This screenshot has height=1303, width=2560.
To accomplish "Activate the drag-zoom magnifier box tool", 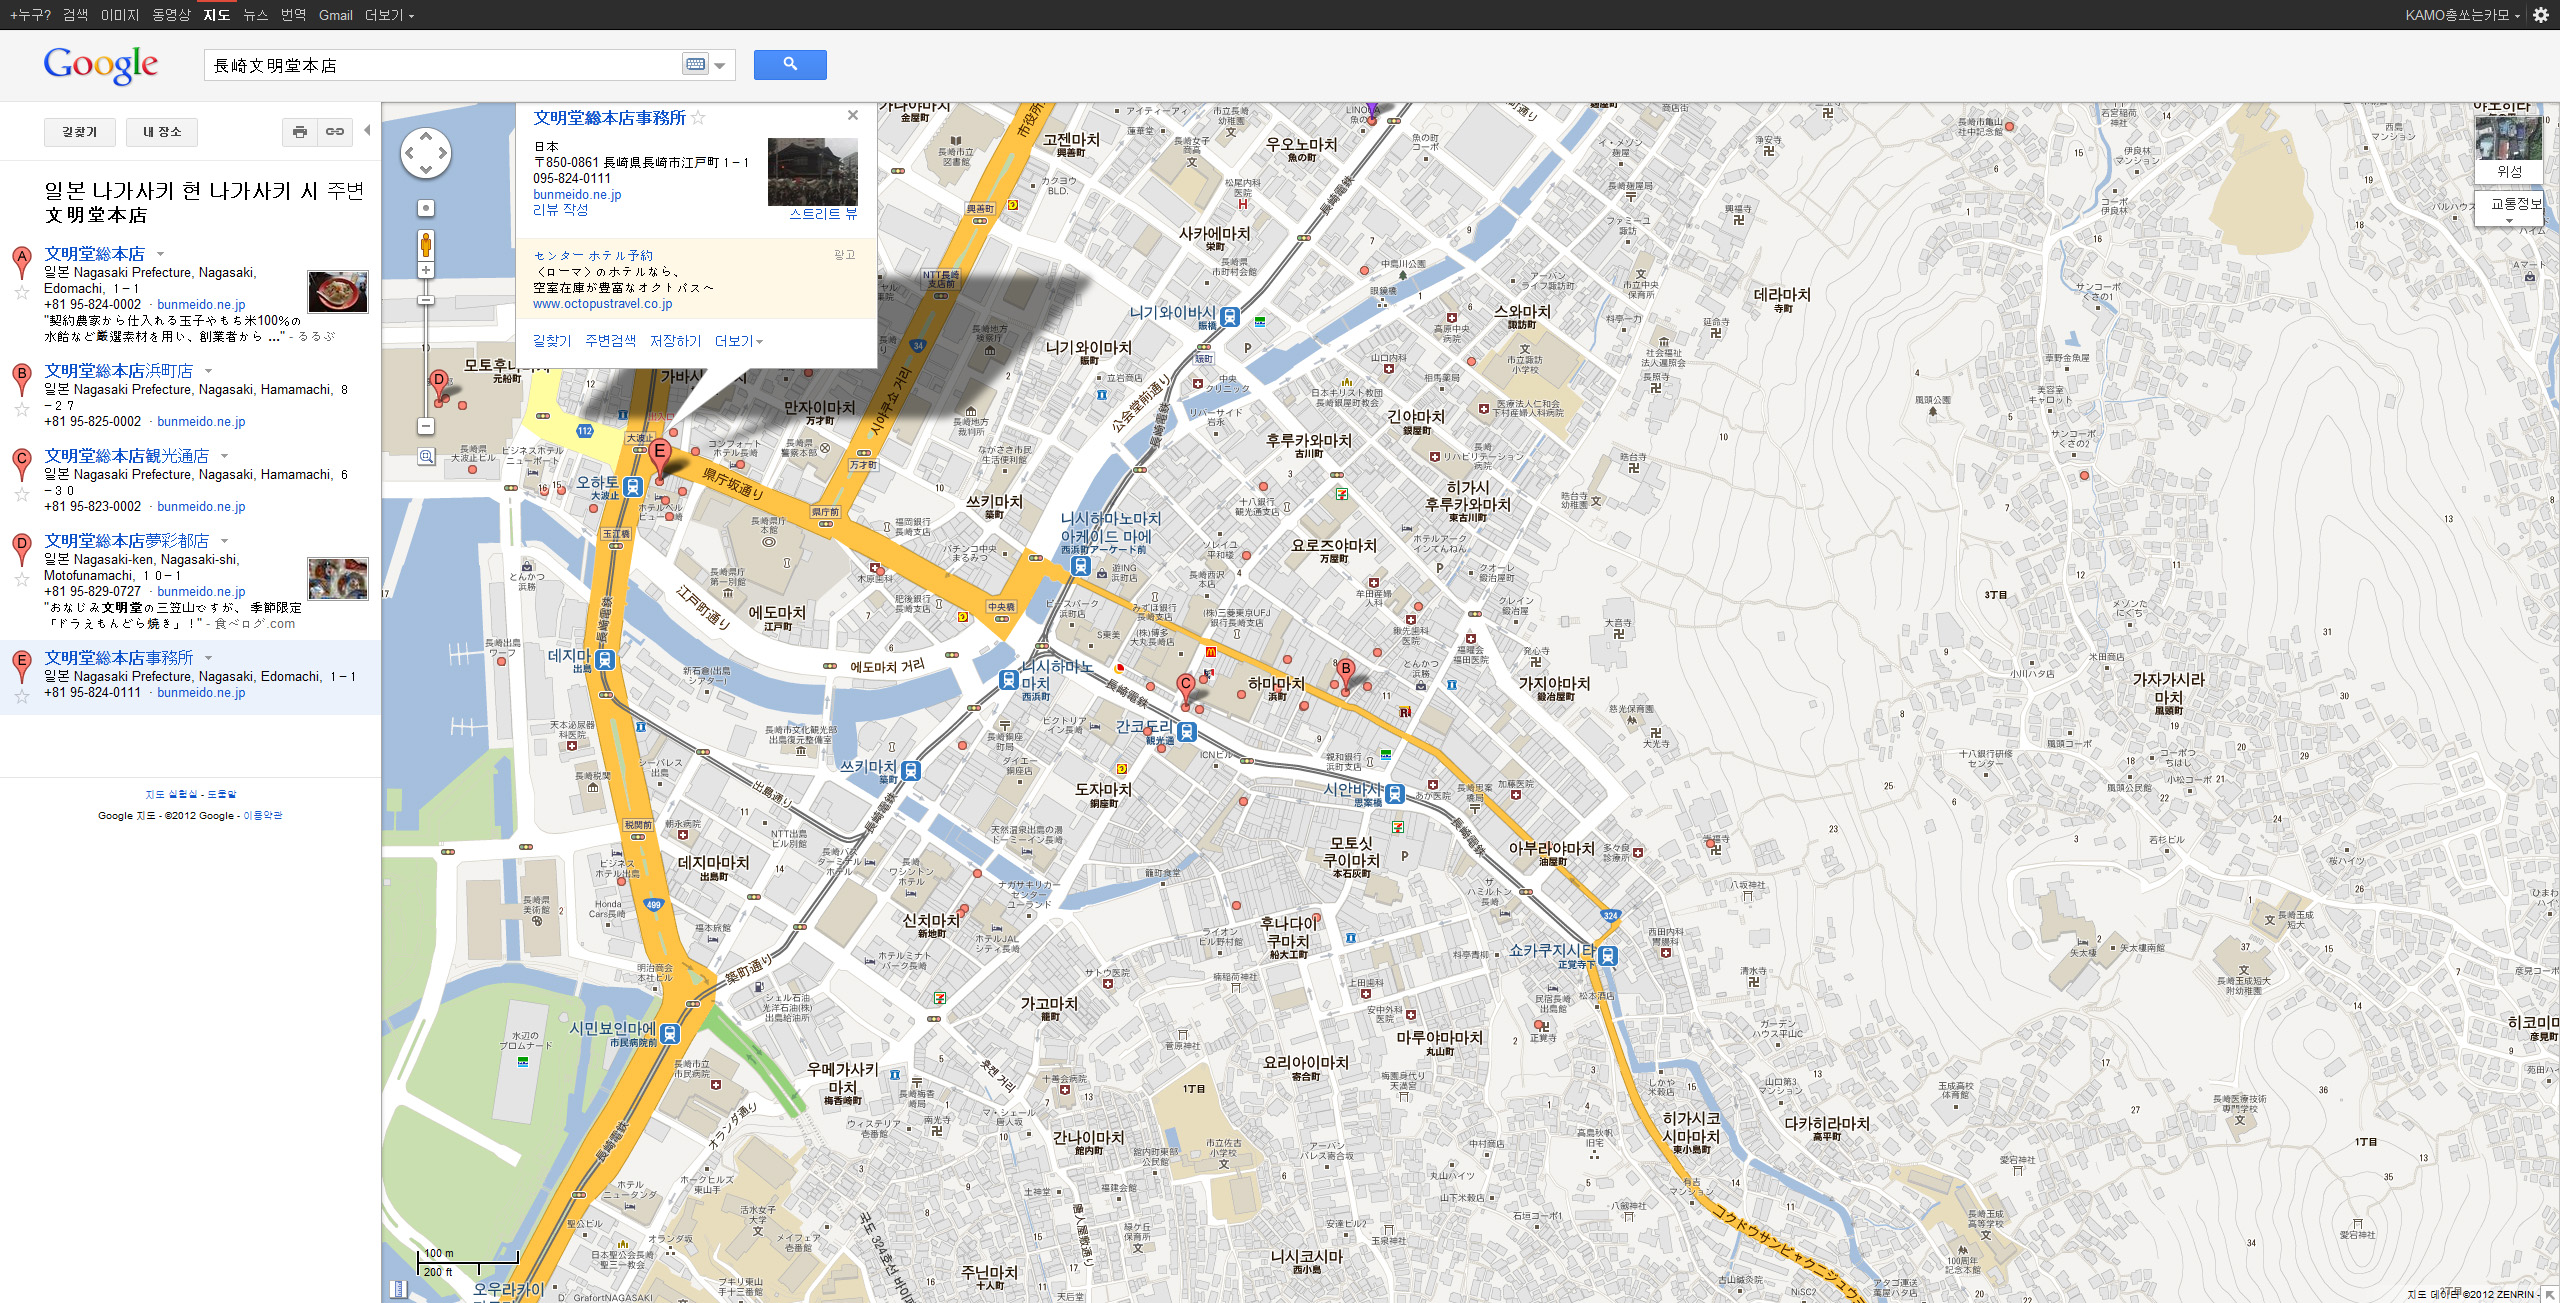I will click(x=426, y=457).
